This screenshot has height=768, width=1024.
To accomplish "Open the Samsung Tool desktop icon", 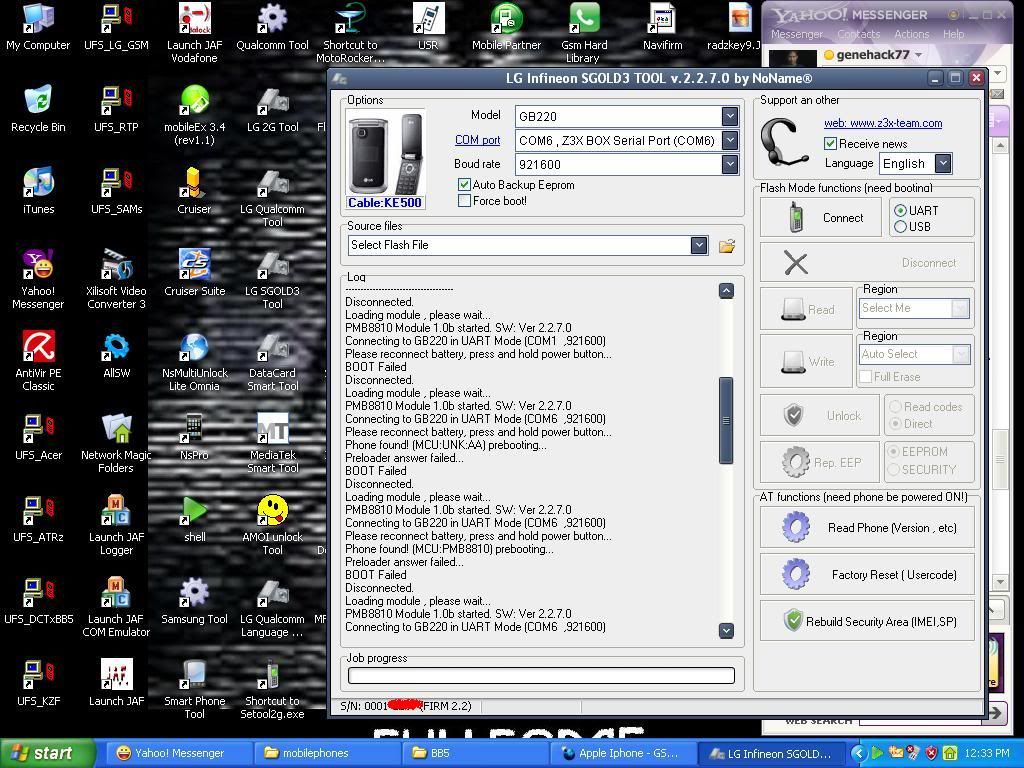I will 194,601.
